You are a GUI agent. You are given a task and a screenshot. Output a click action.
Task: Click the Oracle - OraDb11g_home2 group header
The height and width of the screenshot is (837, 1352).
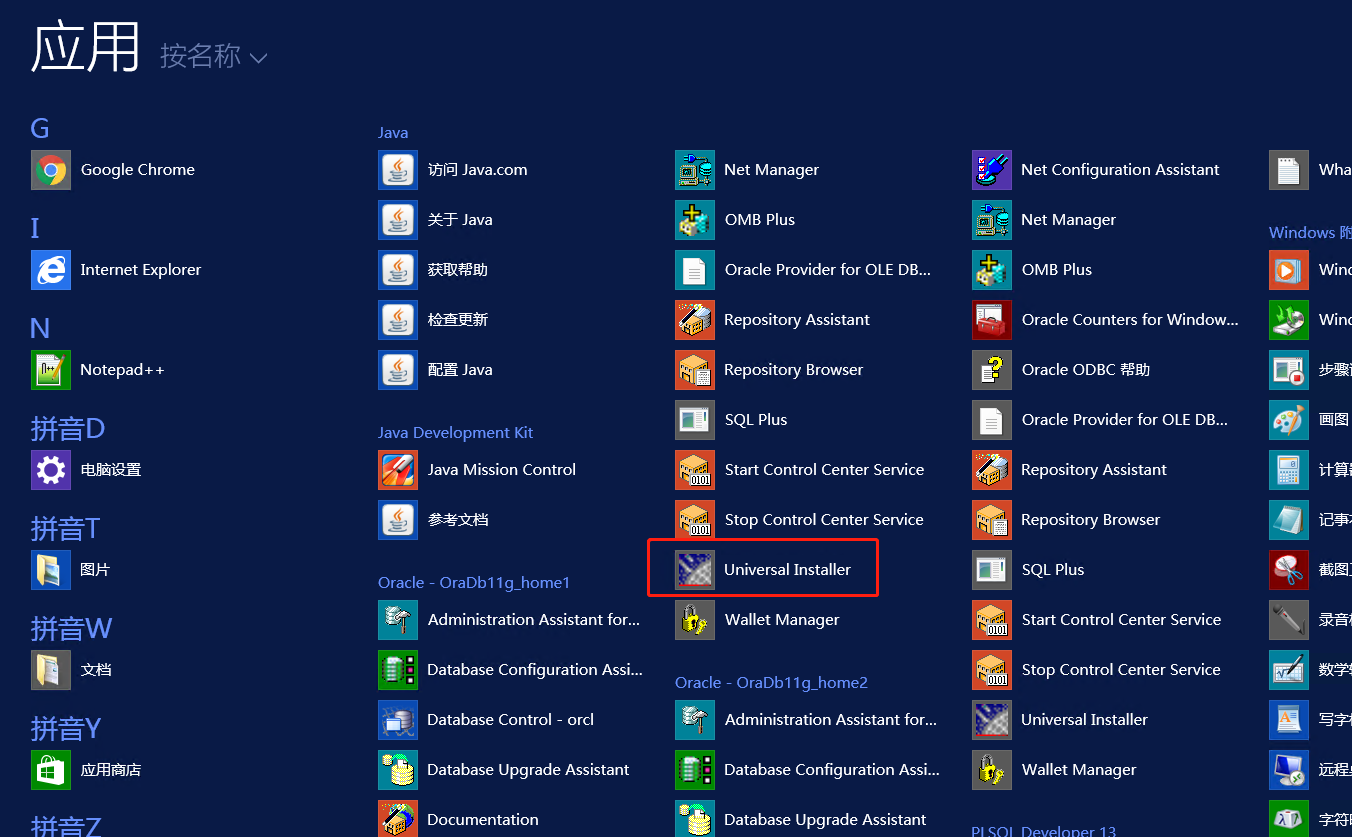click(771, 682)
